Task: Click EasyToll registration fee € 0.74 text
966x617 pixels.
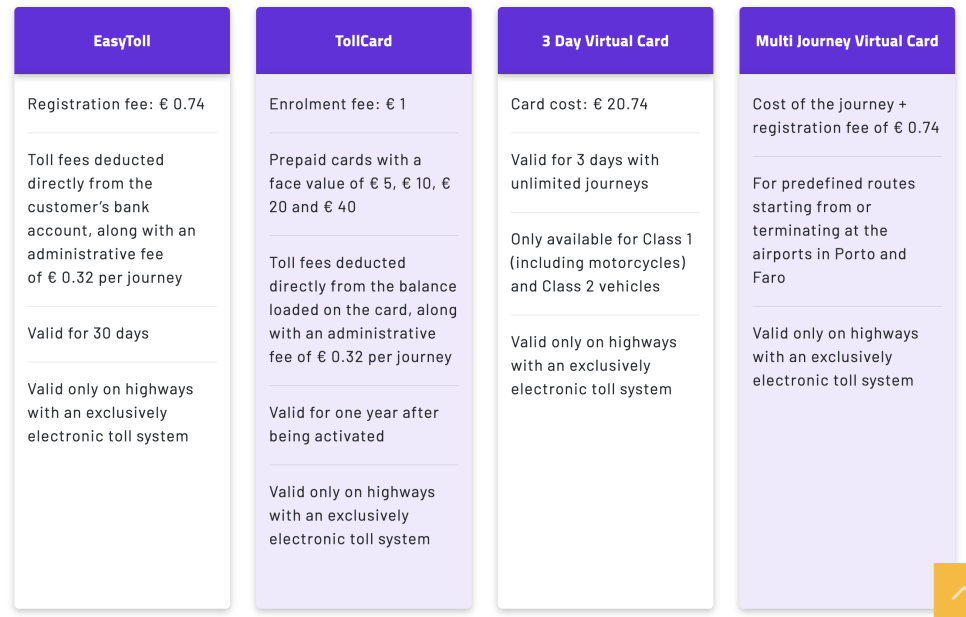Action: coord(116,104)
